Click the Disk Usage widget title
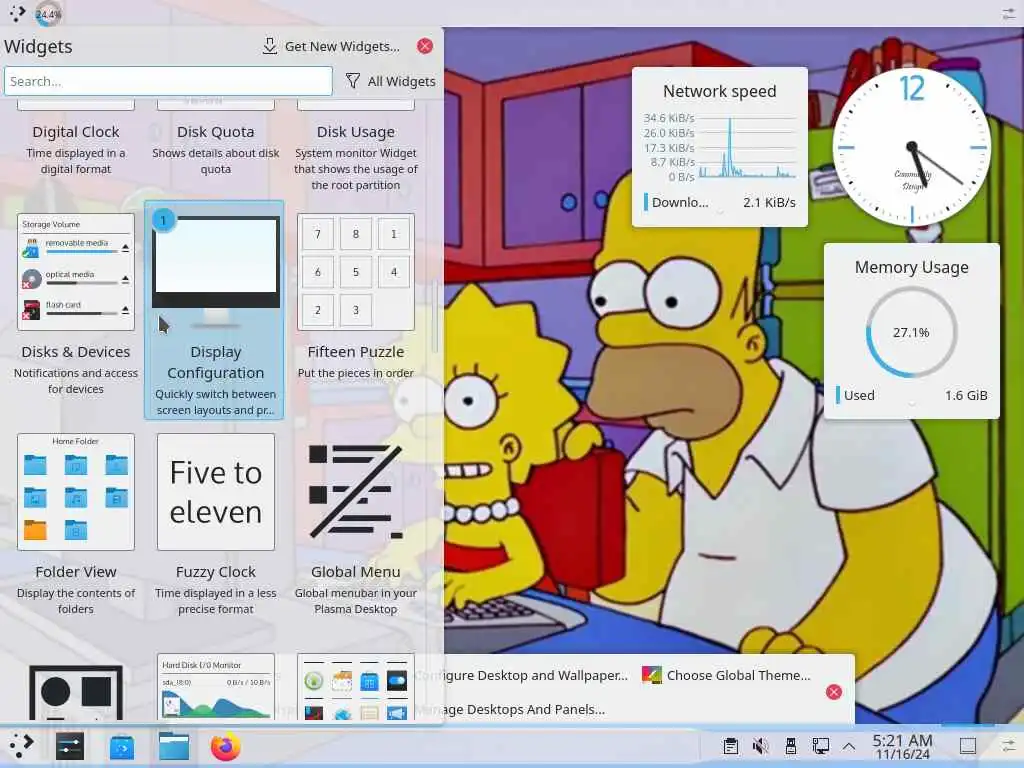Screen dimensions: 1024x768 pyautogui.click(x=355, y=132)
